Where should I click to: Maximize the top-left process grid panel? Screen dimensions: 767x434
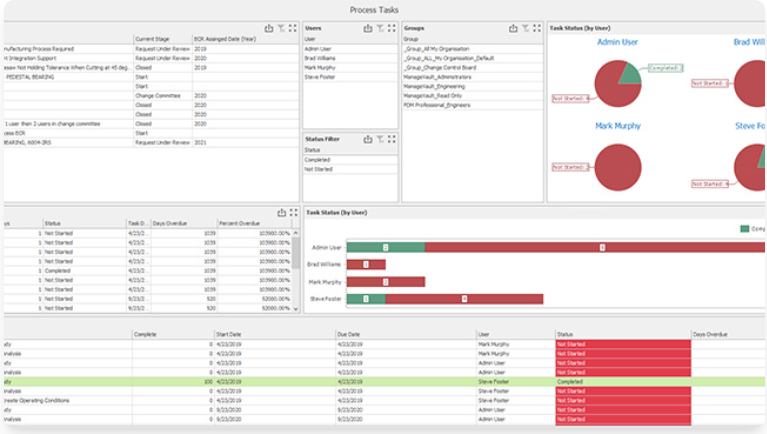[x=293, y=28]
